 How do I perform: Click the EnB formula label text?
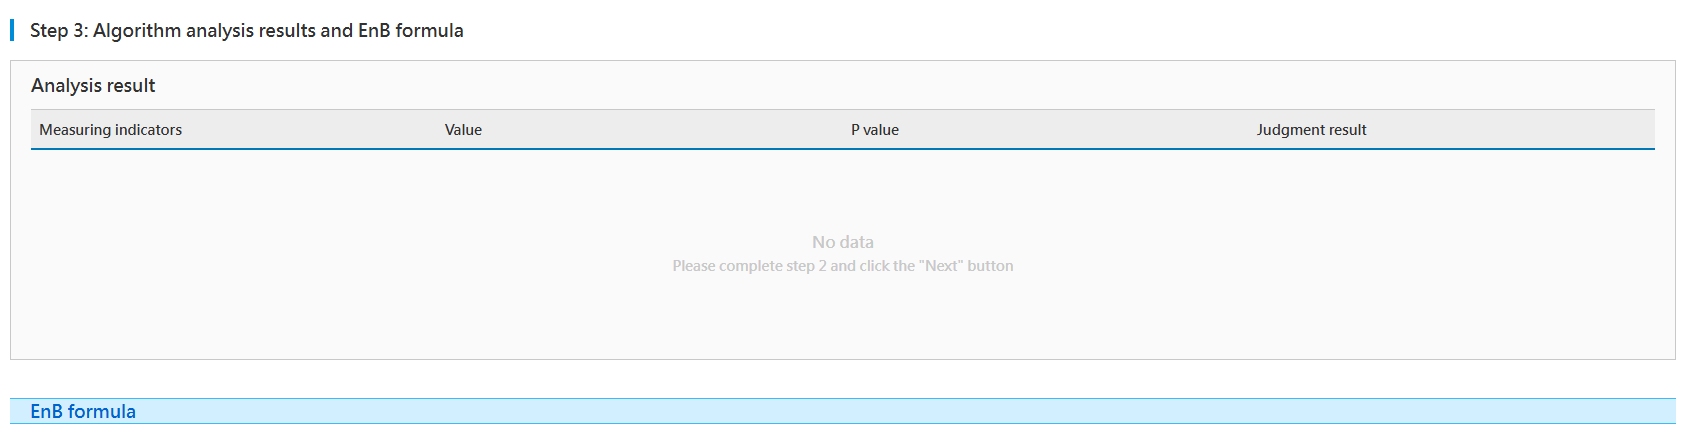83,411
